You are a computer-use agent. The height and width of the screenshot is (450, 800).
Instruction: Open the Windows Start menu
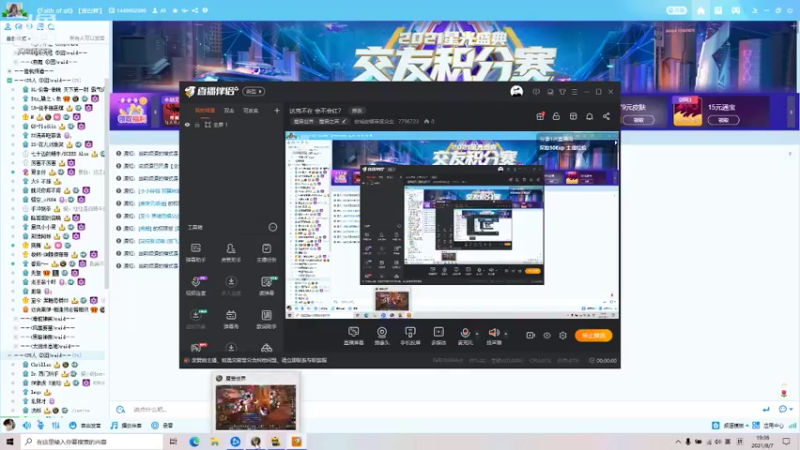coord(10,441)
